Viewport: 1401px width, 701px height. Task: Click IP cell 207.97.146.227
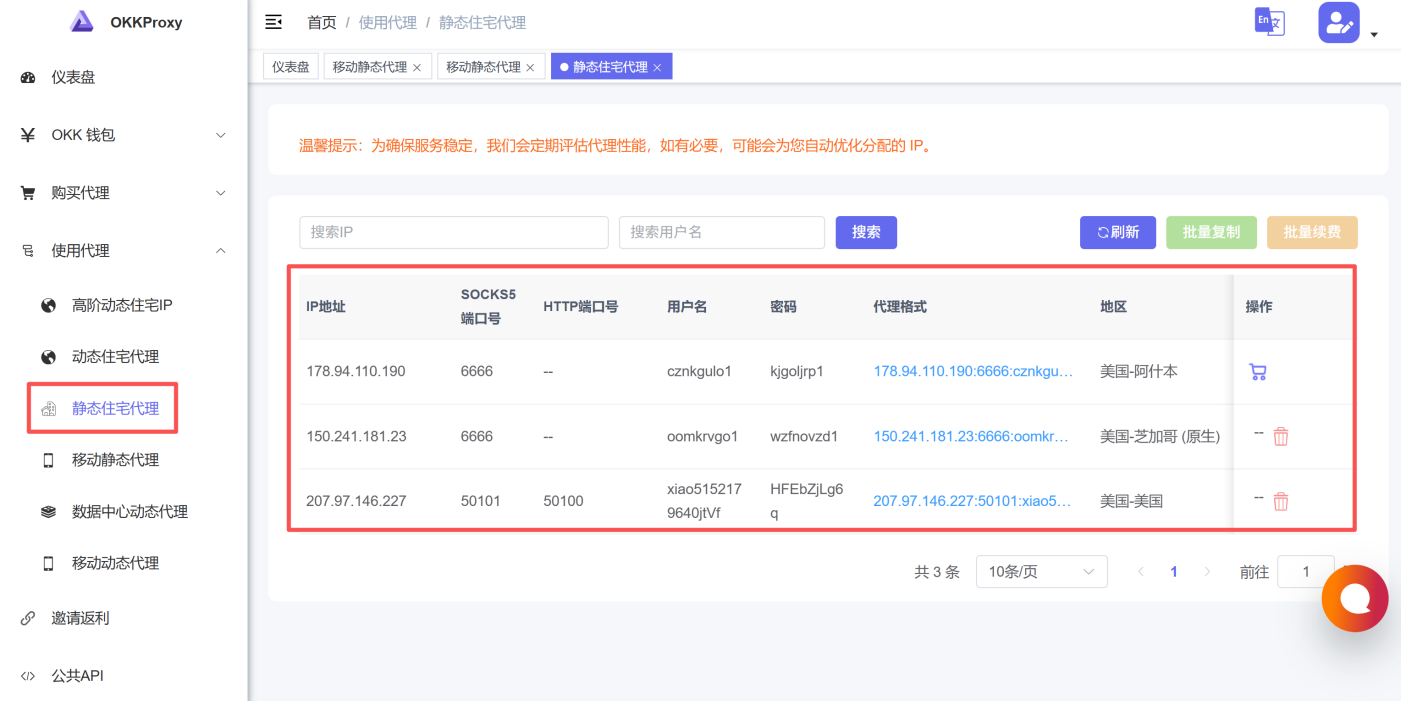[x=356, y=501]
